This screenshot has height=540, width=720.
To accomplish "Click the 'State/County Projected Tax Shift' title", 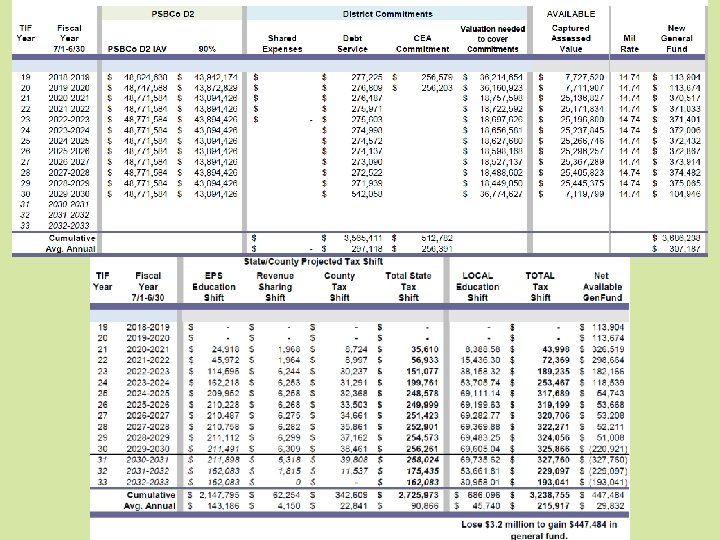I will (313, 262).
